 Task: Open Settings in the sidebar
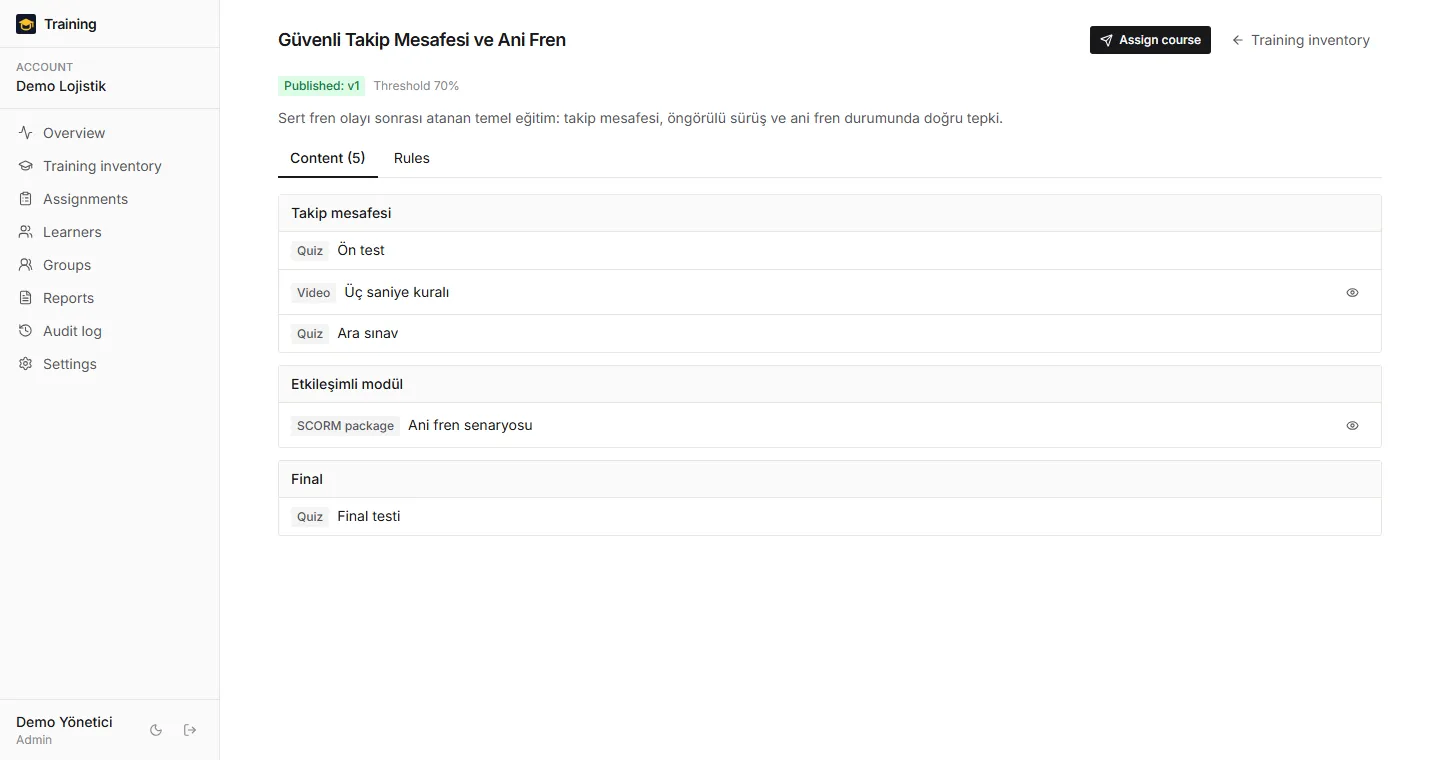point(110,364)
